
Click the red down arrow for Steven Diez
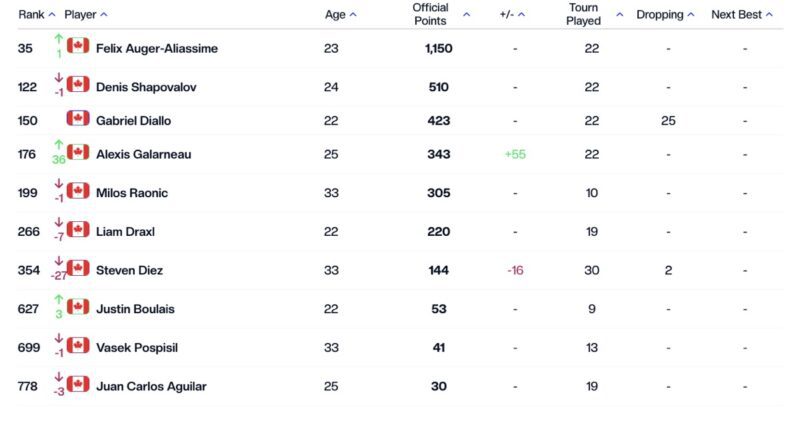click(x=58, y=262)
